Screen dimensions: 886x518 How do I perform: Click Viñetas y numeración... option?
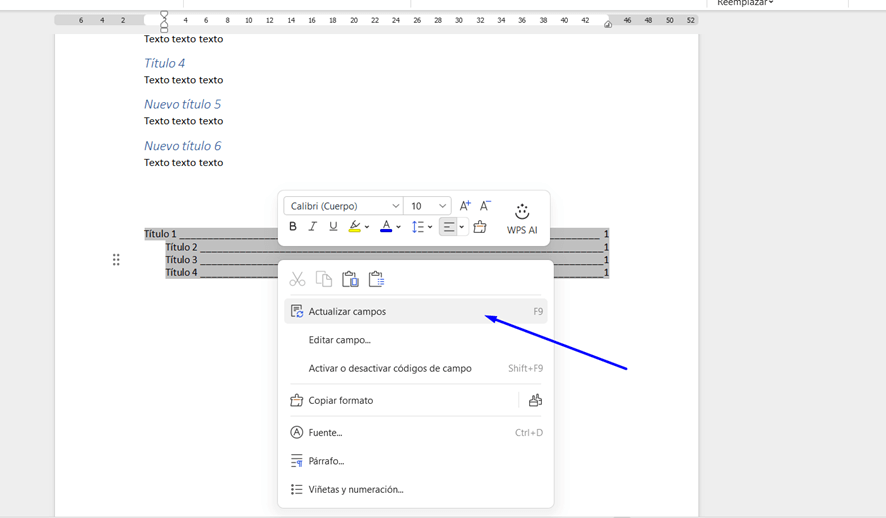tap(355, 490)
